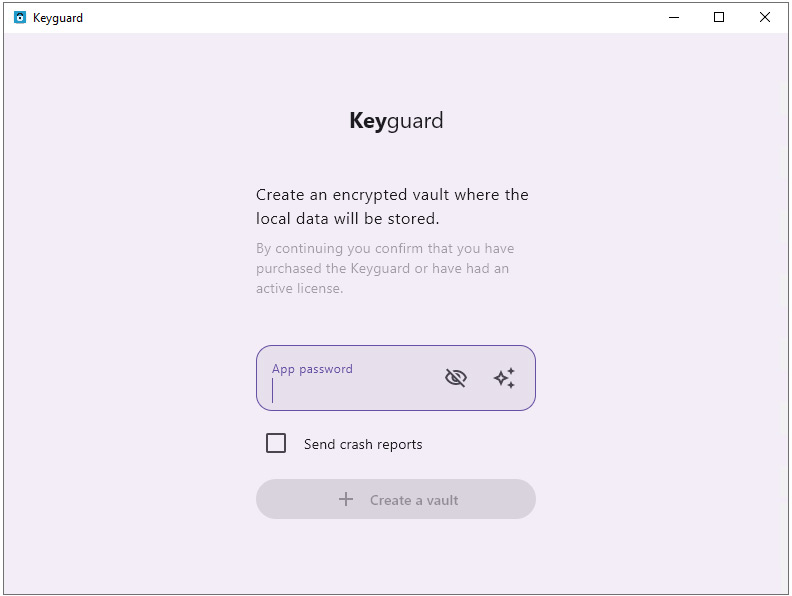Click the floating App password label
Image resolution: width=792 pixels, height=596 pixels.
point(312,369)
